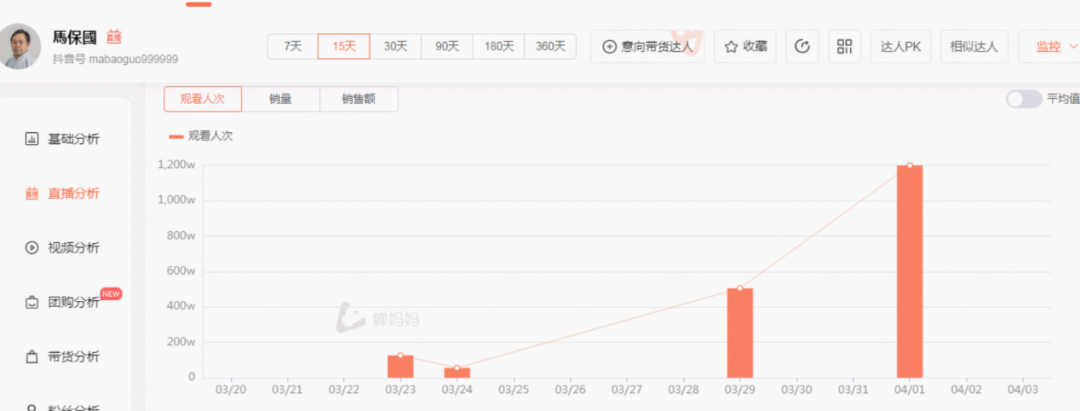Click the refresh data circular icon
The width and height of the screenshot is (1080, 411).
pyautogui.click(x=802, y=46)
